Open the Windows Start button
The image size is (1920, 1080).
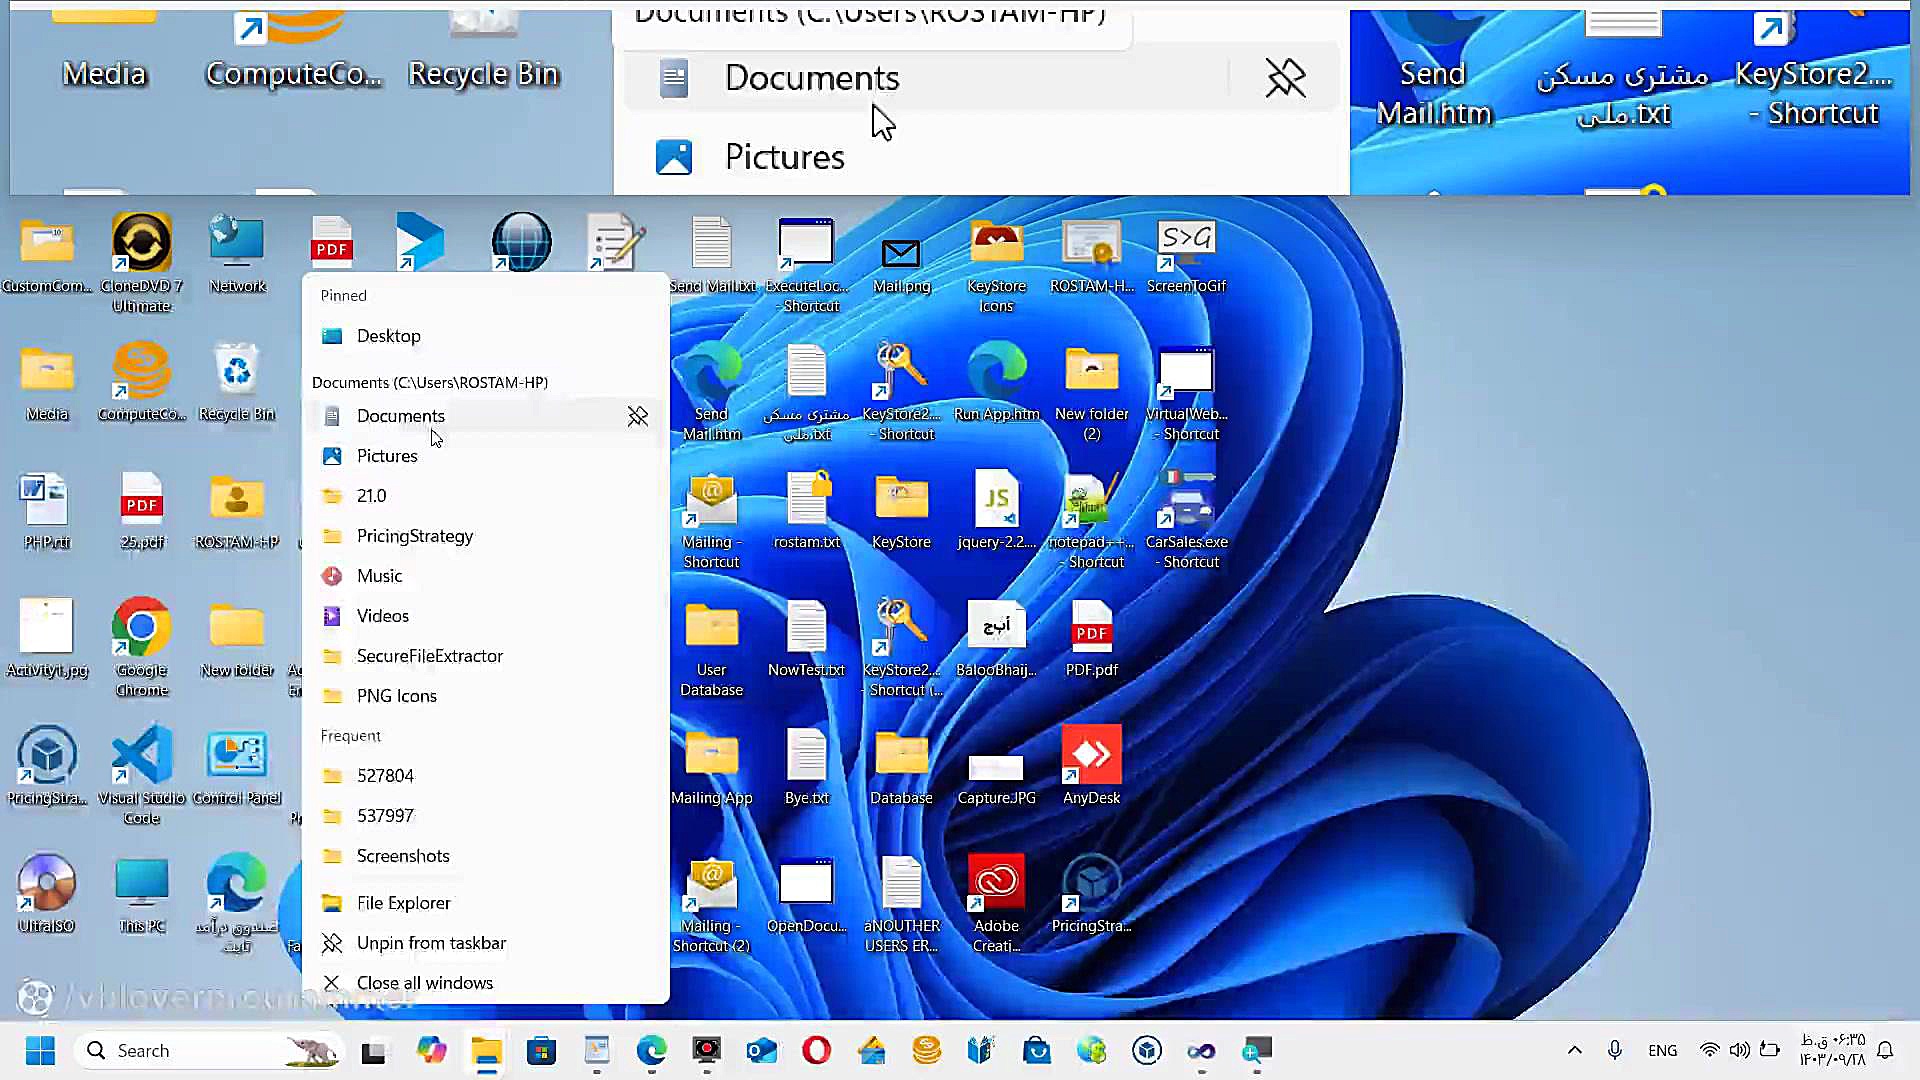click(x=40, y=1051)
